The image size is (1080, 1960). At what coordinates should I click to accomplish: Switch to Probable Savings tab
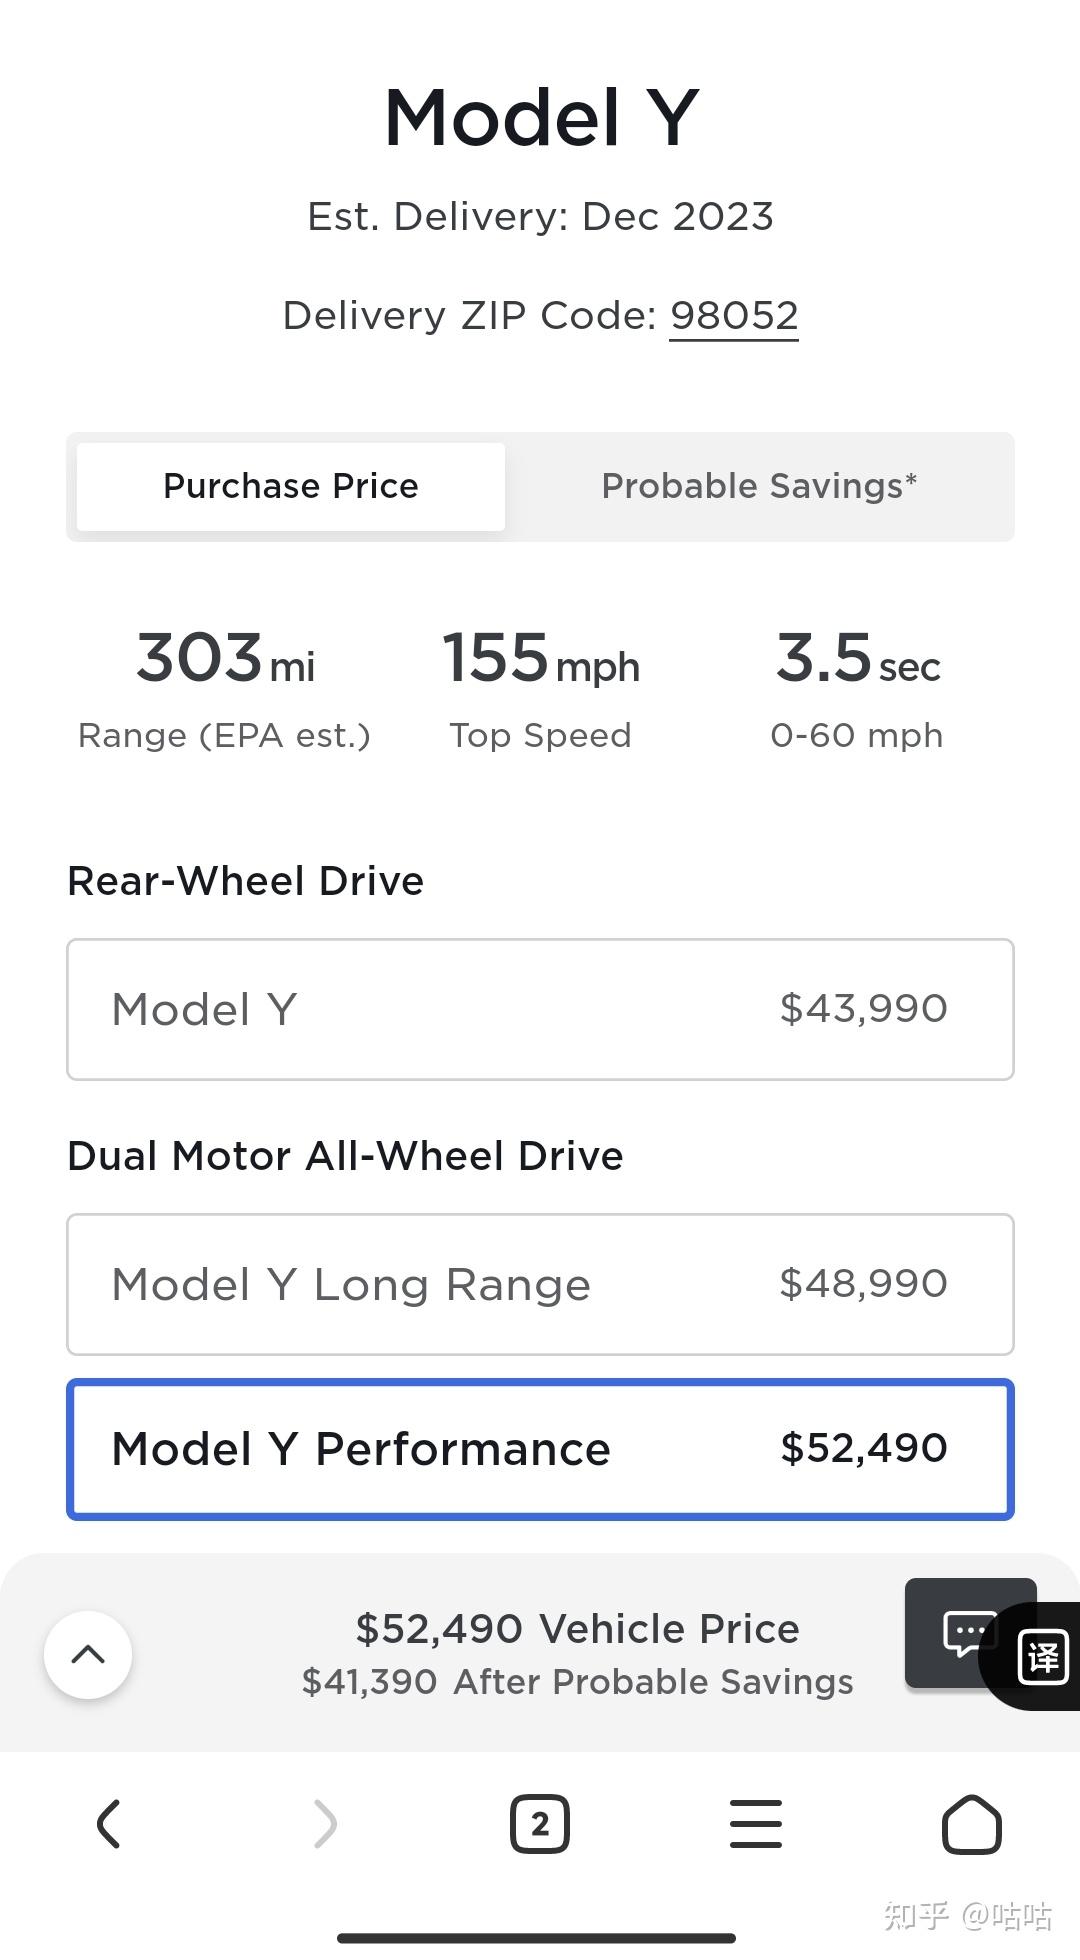coord(759,487)
